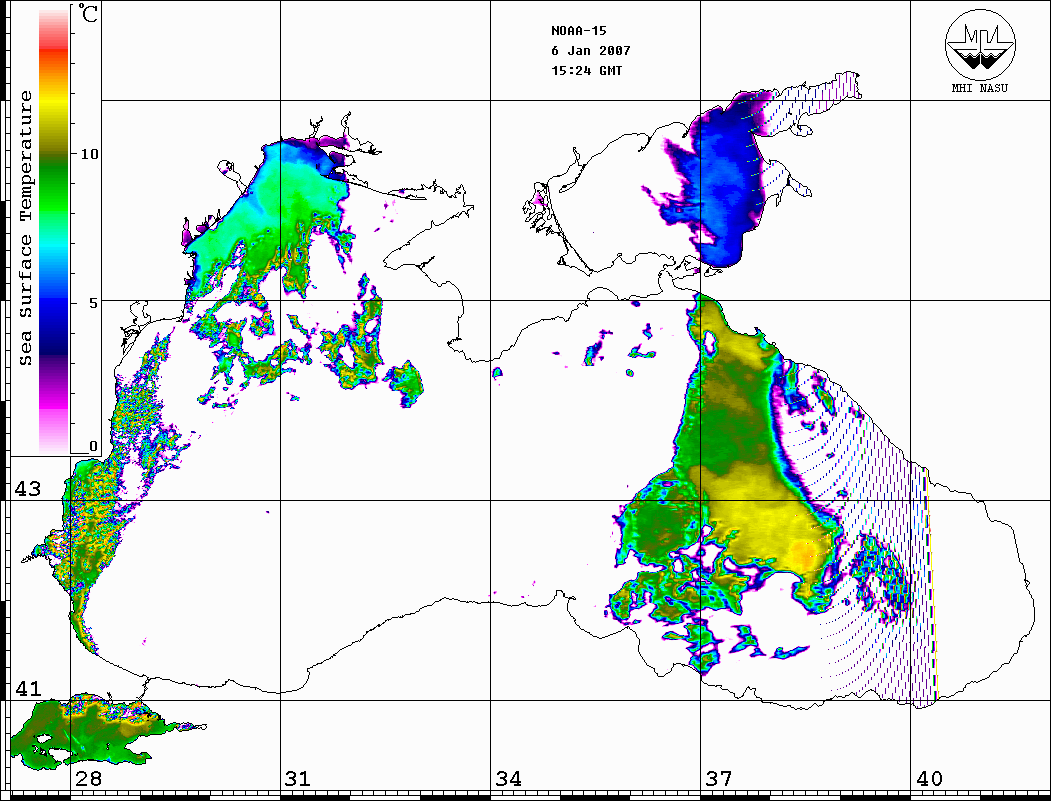Click the Sea of Marmara green patch

[x=87, y=734]
